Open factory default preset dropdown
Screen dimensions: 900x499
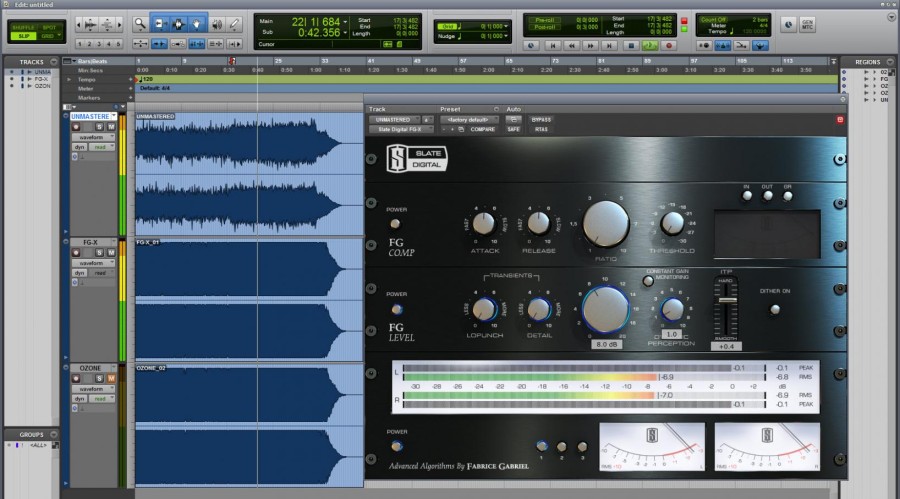468,120
